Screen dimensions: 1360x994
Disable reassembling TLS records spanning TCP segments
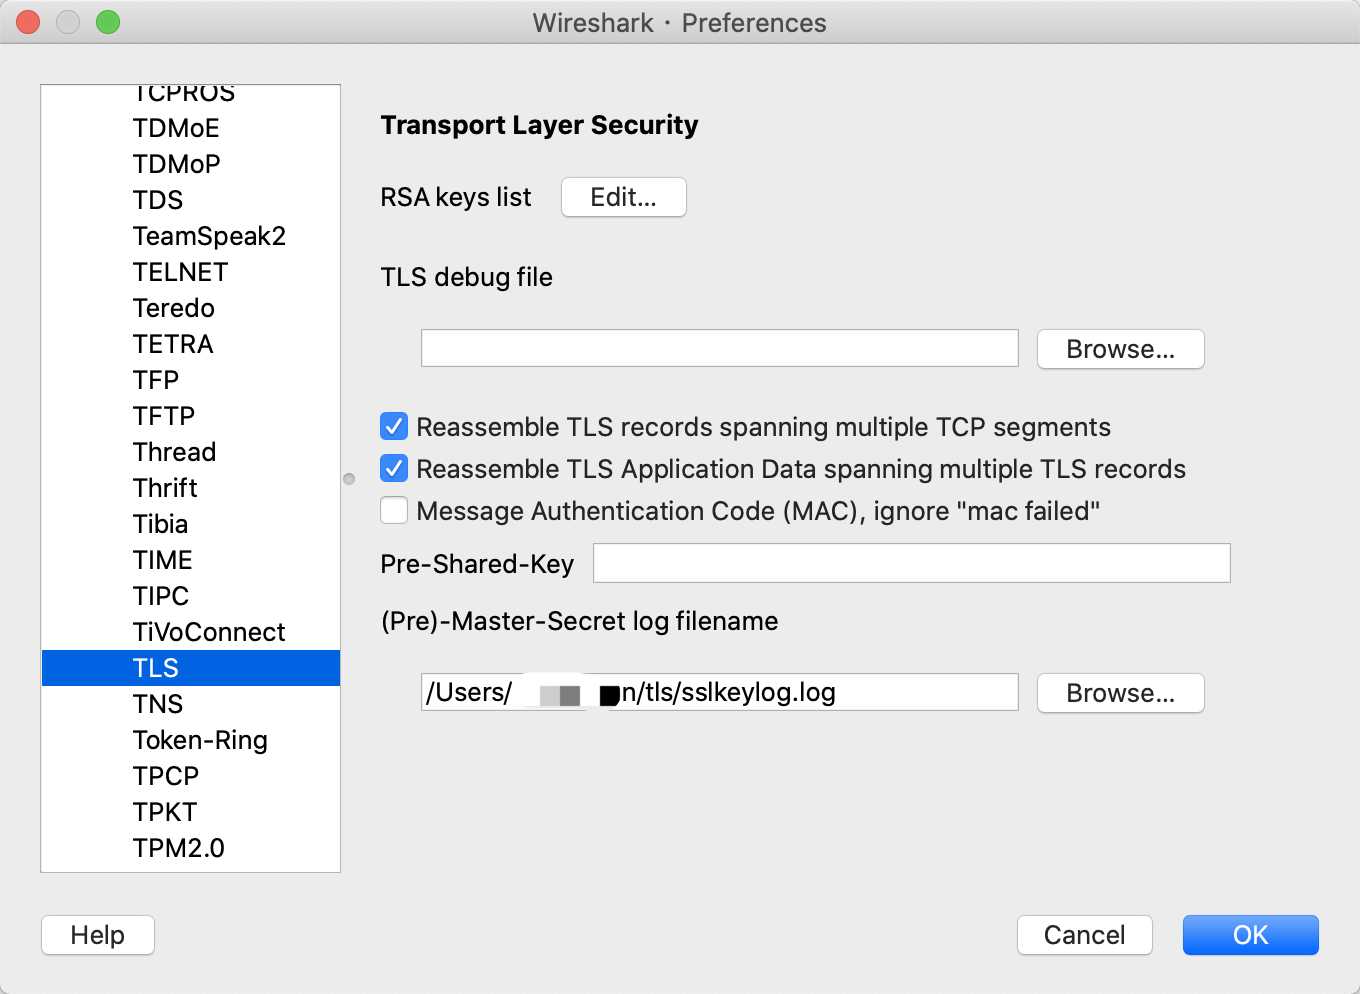pyautogui.click(x=394, y=427)
